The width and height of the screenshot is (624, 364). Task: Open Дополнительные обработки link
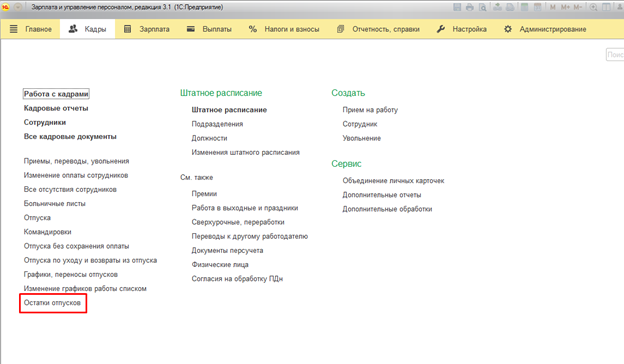[x=387, y=209]
